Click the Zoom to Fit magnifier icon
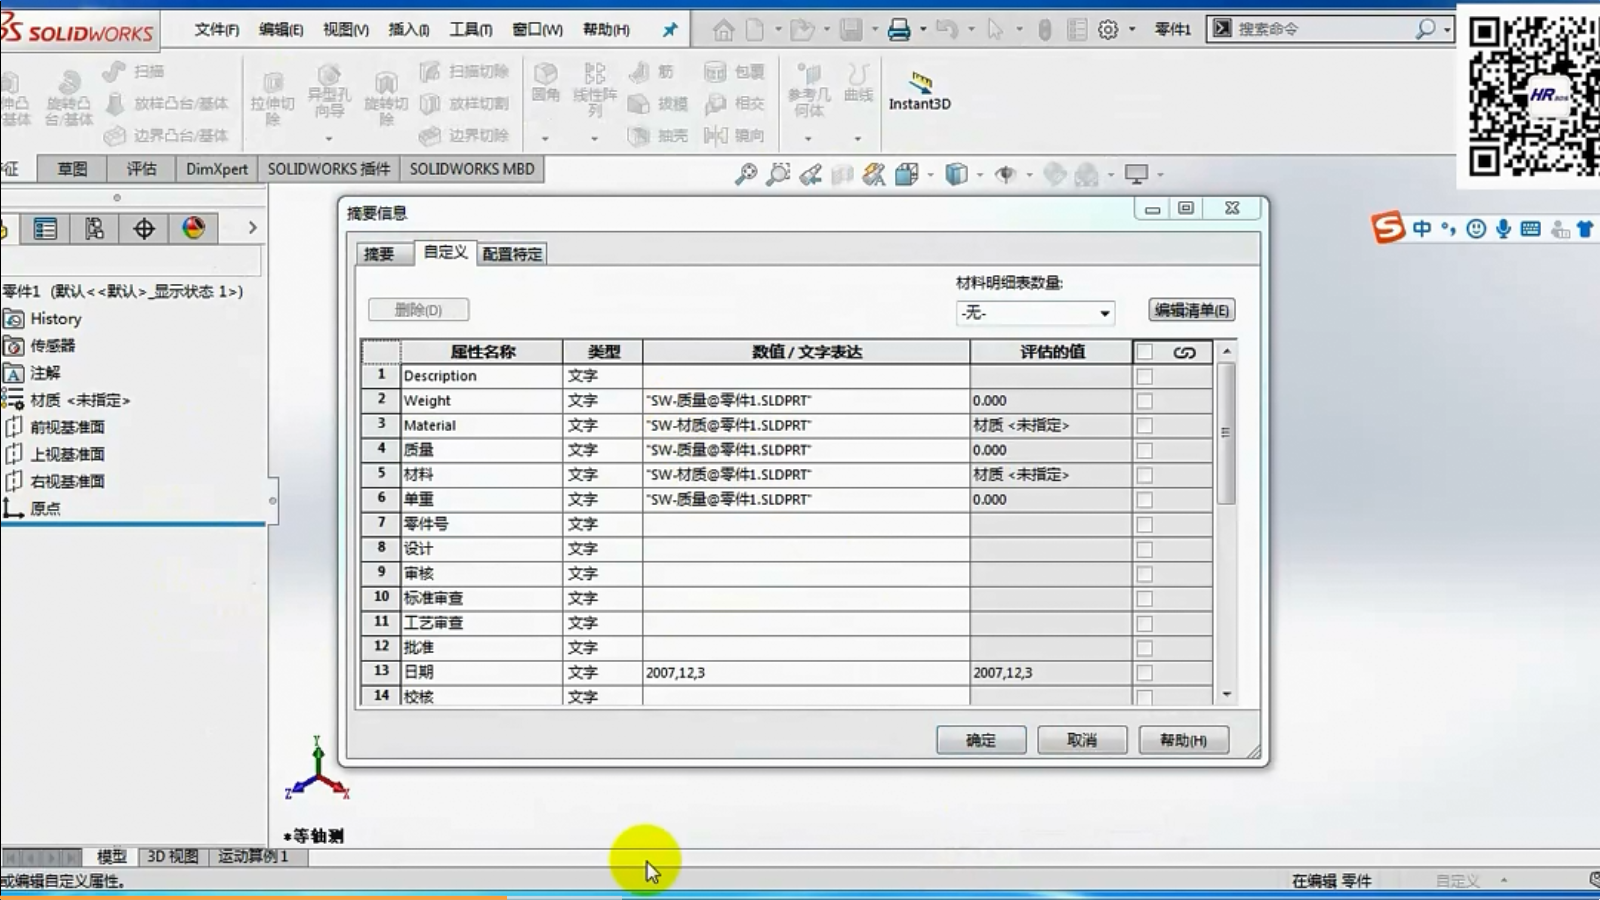This screenshot has height=900, width=1600. [746, 175]
